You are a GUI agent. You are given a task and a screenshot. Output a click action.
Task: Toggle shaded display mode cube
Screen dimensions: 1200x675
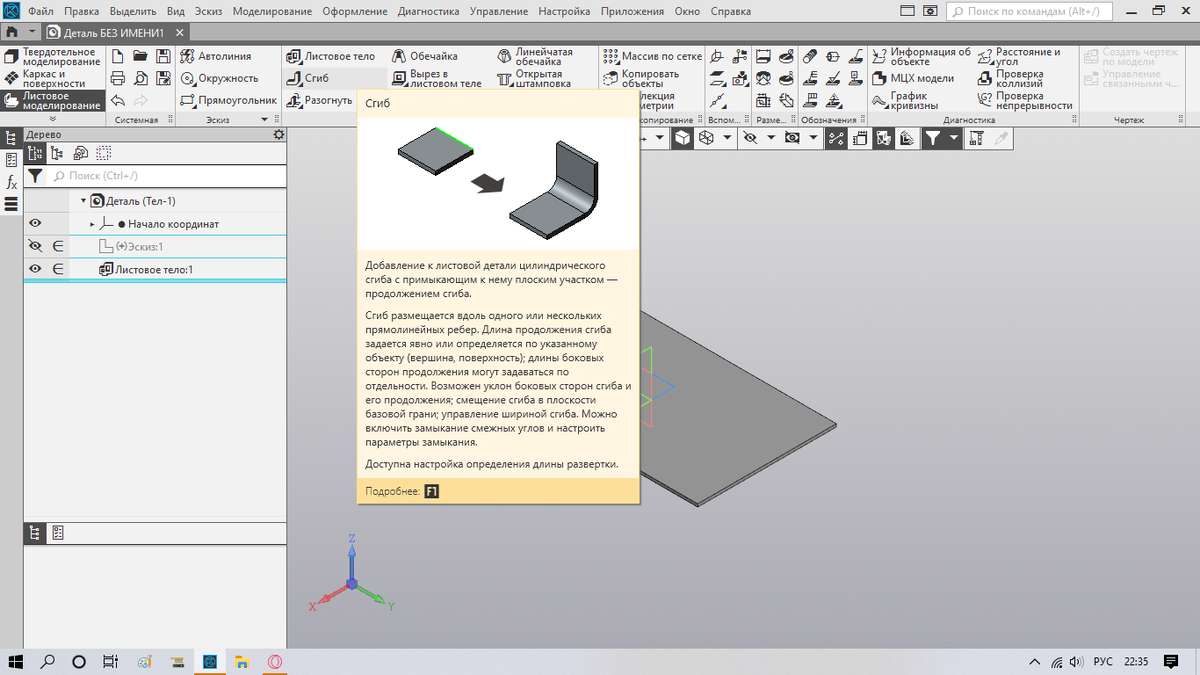682,139
